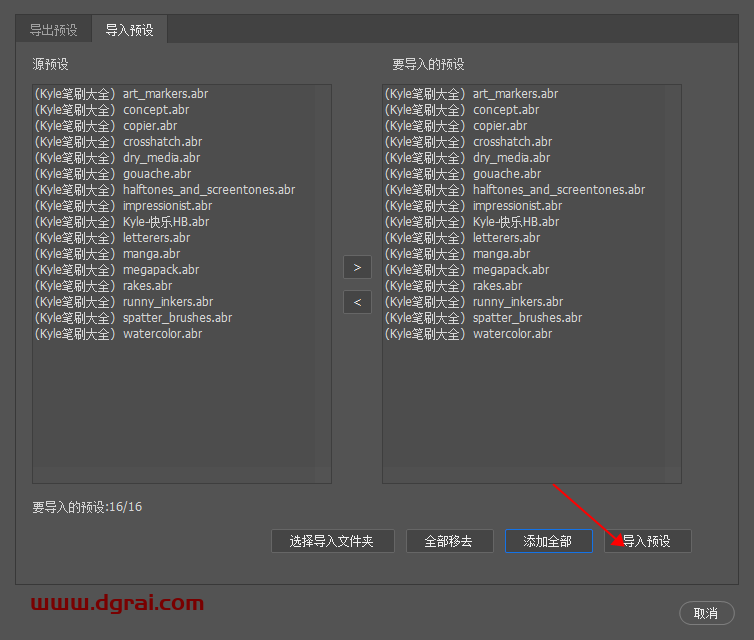Switch to the 导出预设 tab
Image resolution: width=754 pixels, height=640 pixels.
tap(53, 30)
